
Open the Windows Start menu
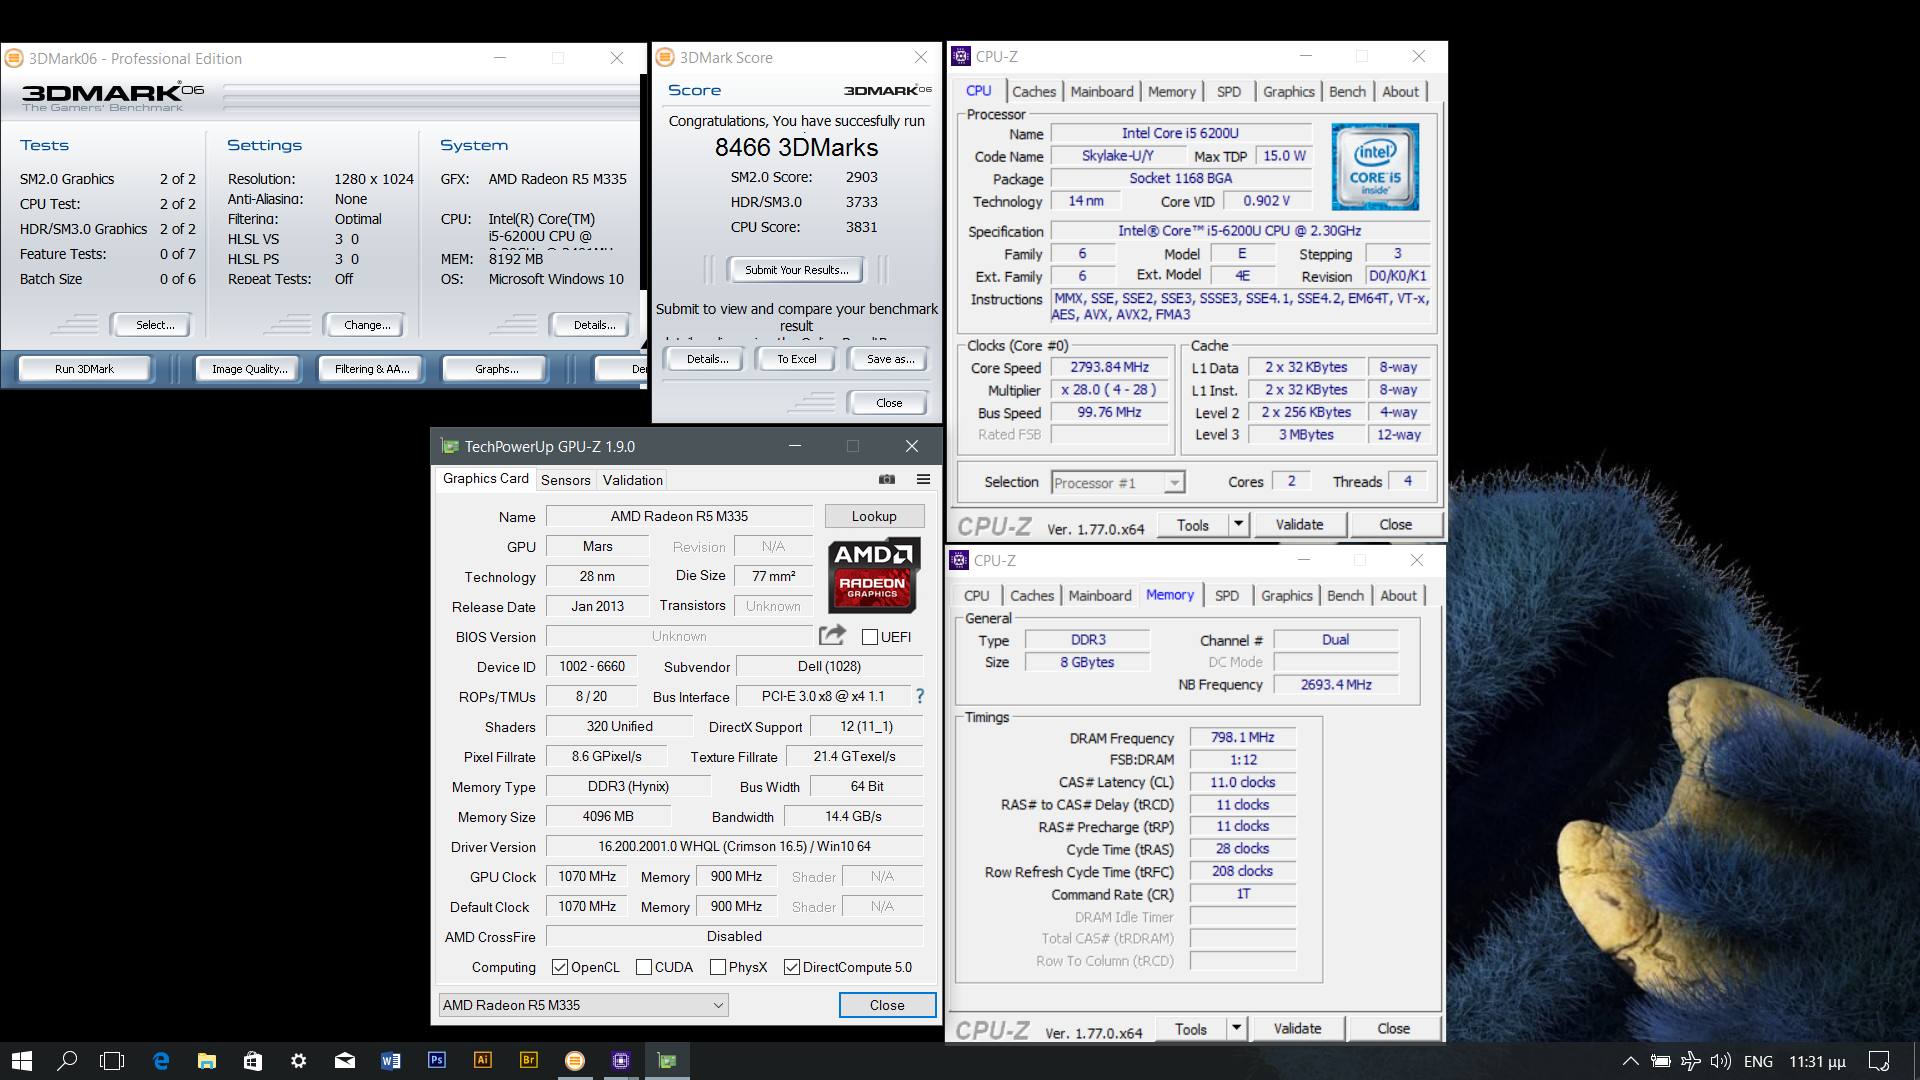tap(22, 1061)
